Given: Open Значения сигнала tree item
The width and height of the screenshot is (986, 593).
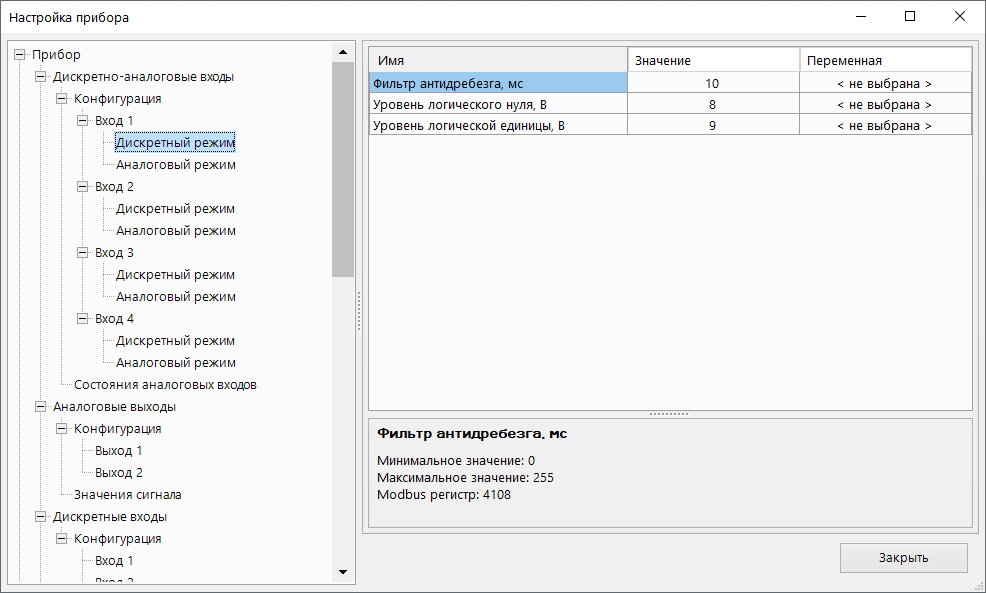Looking at the screenshot, I should [127, 495].
